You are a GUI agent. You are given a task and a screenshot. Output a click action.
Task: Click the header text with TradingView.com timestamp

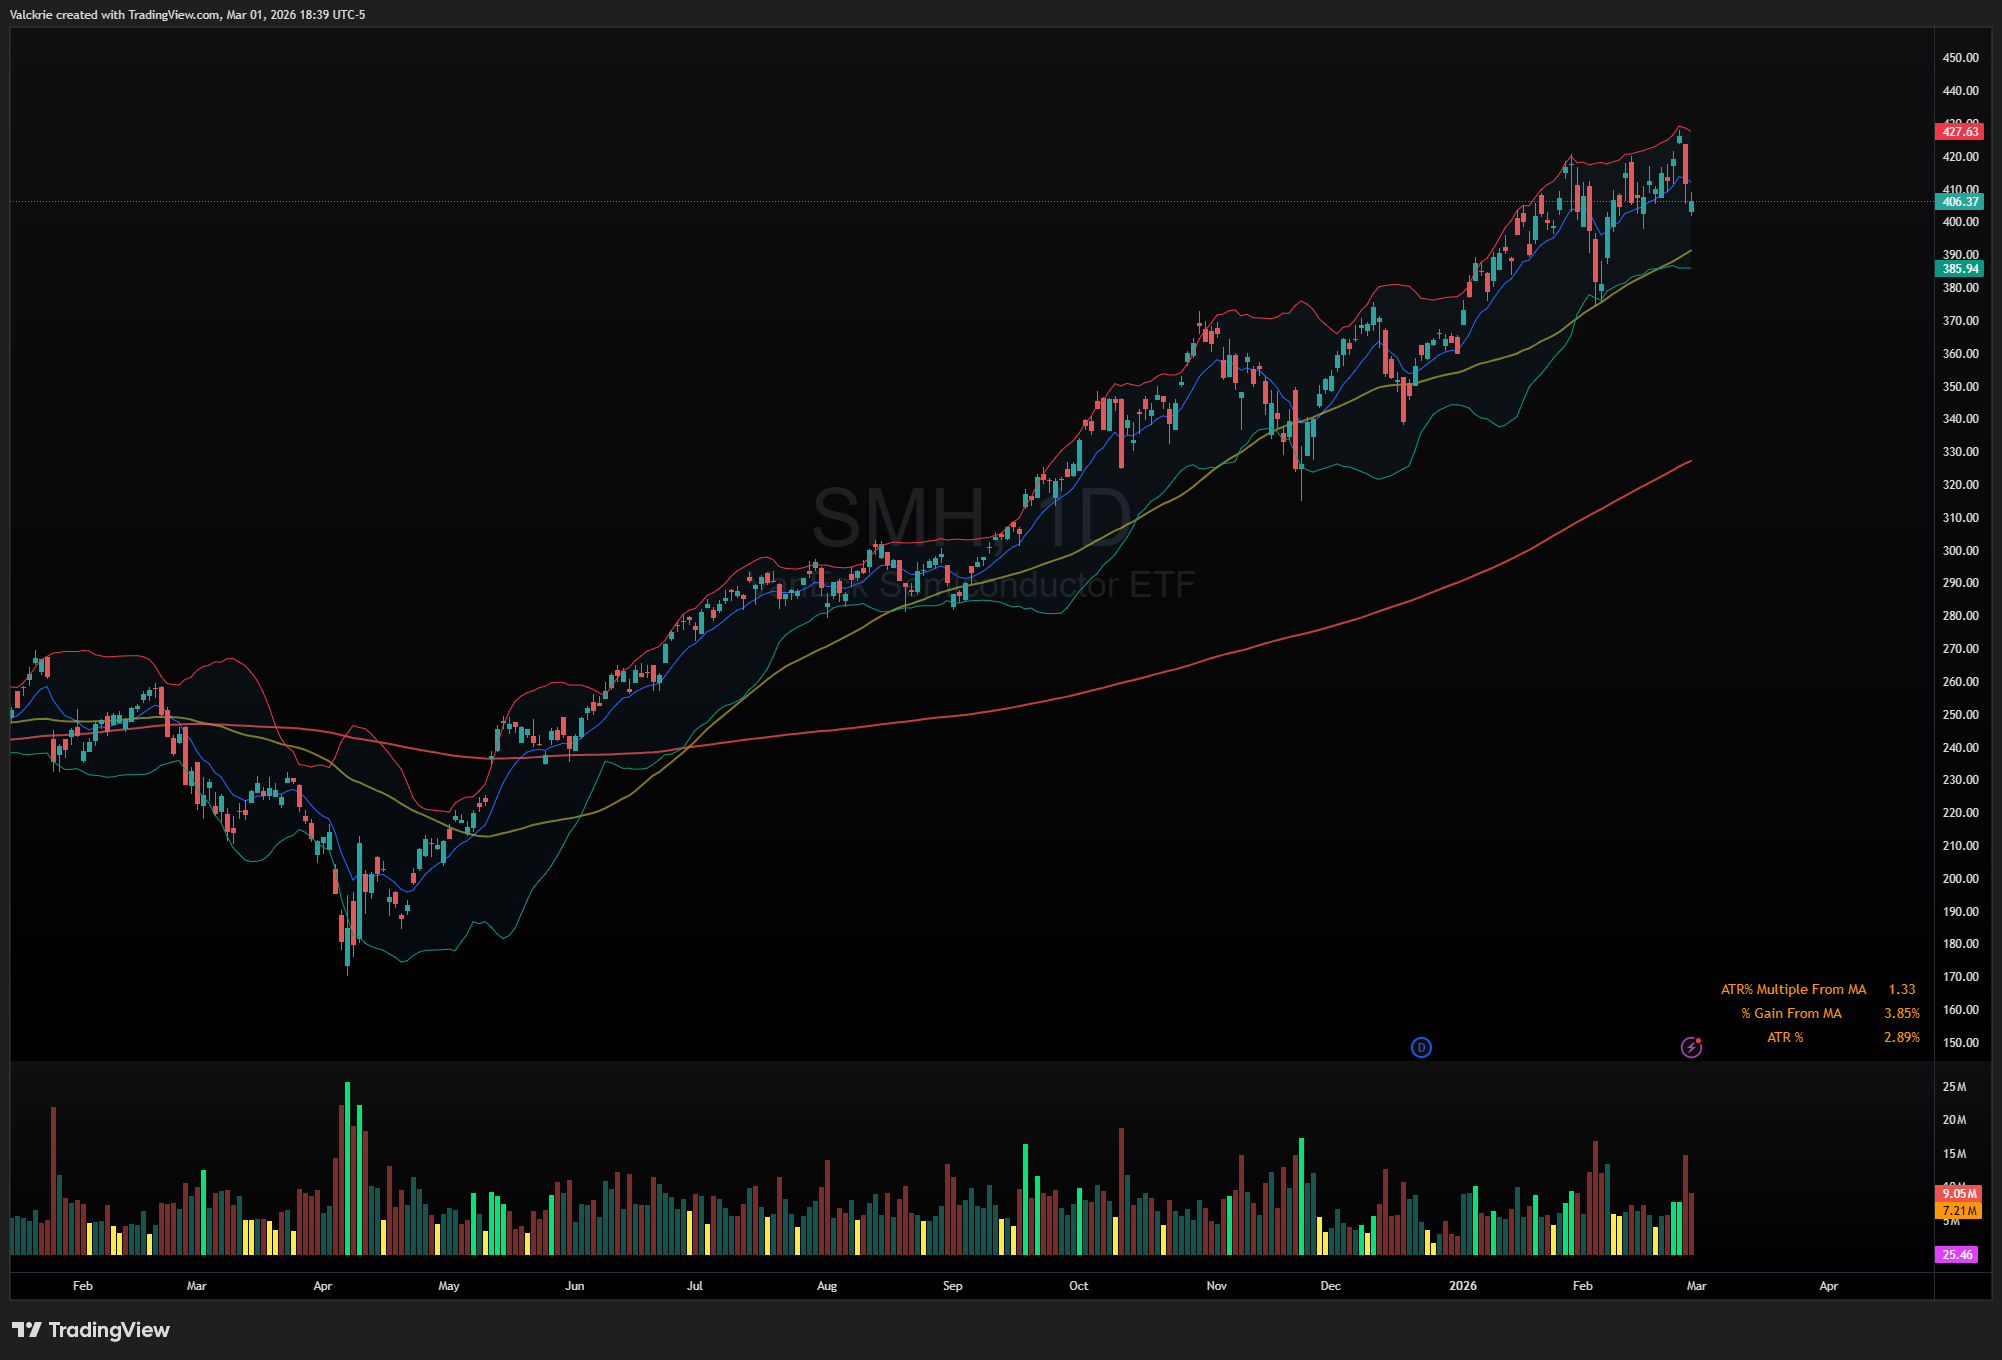pos(188,15)
